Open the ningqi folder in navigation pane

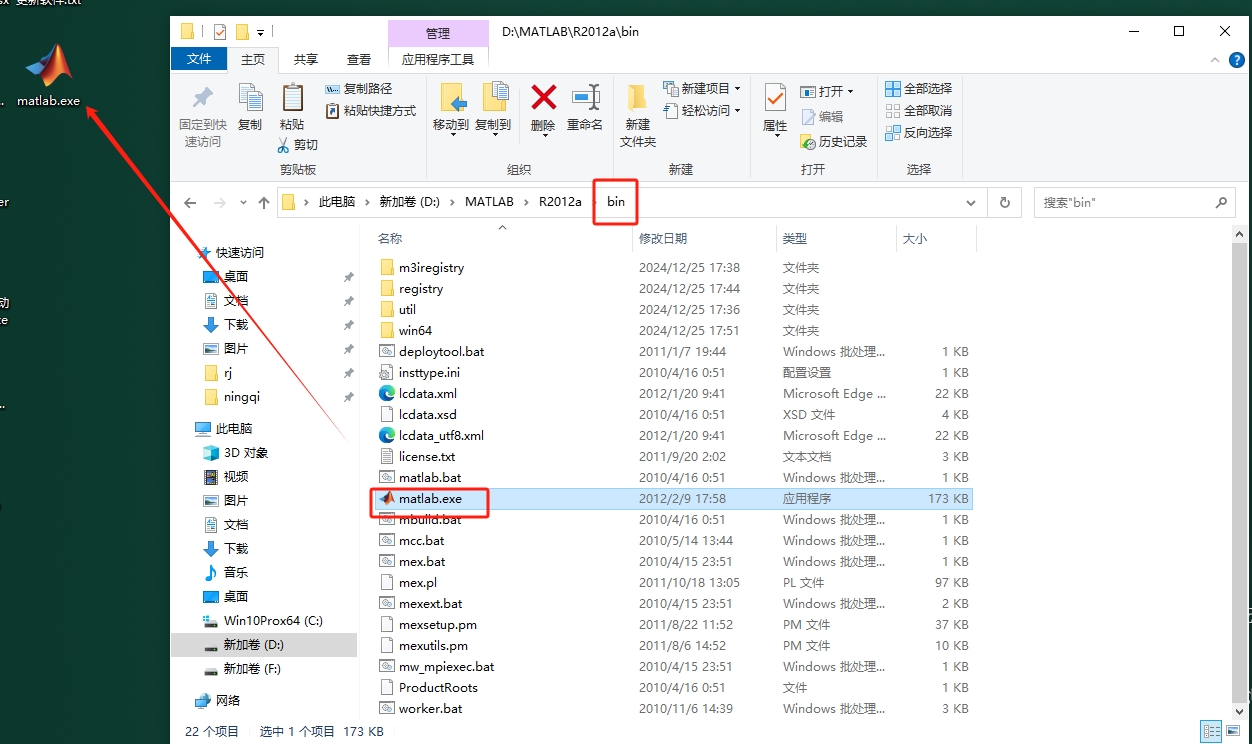[241, 397]
